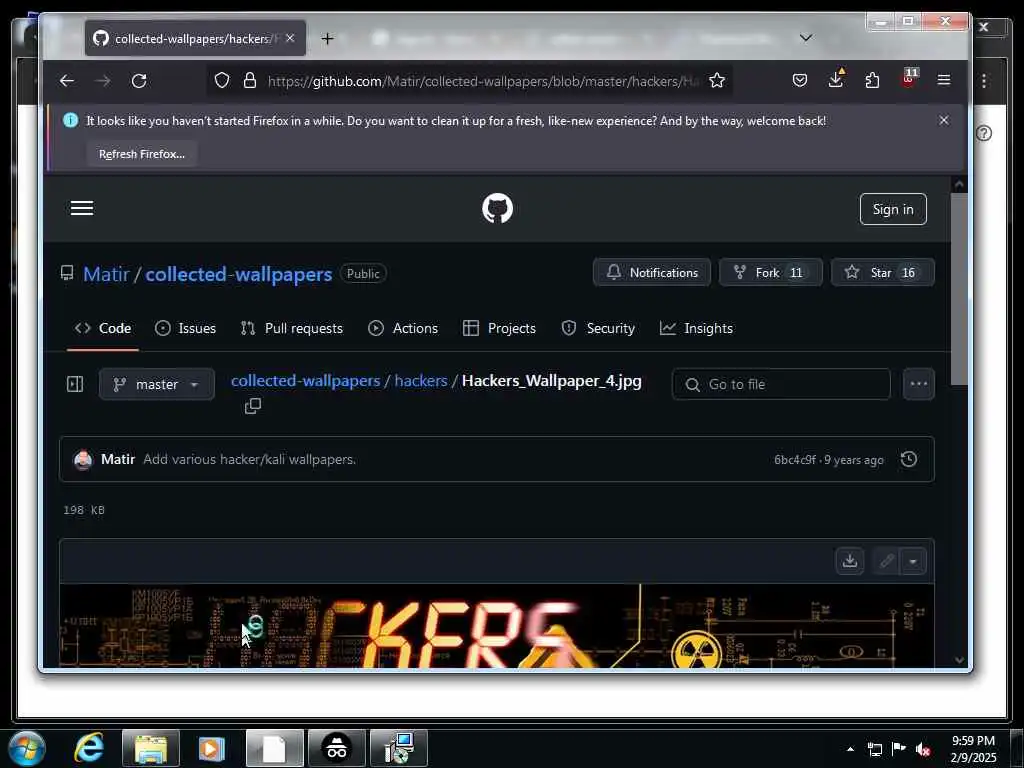Launch Internet Explorer from taskbar

point(88,748)
